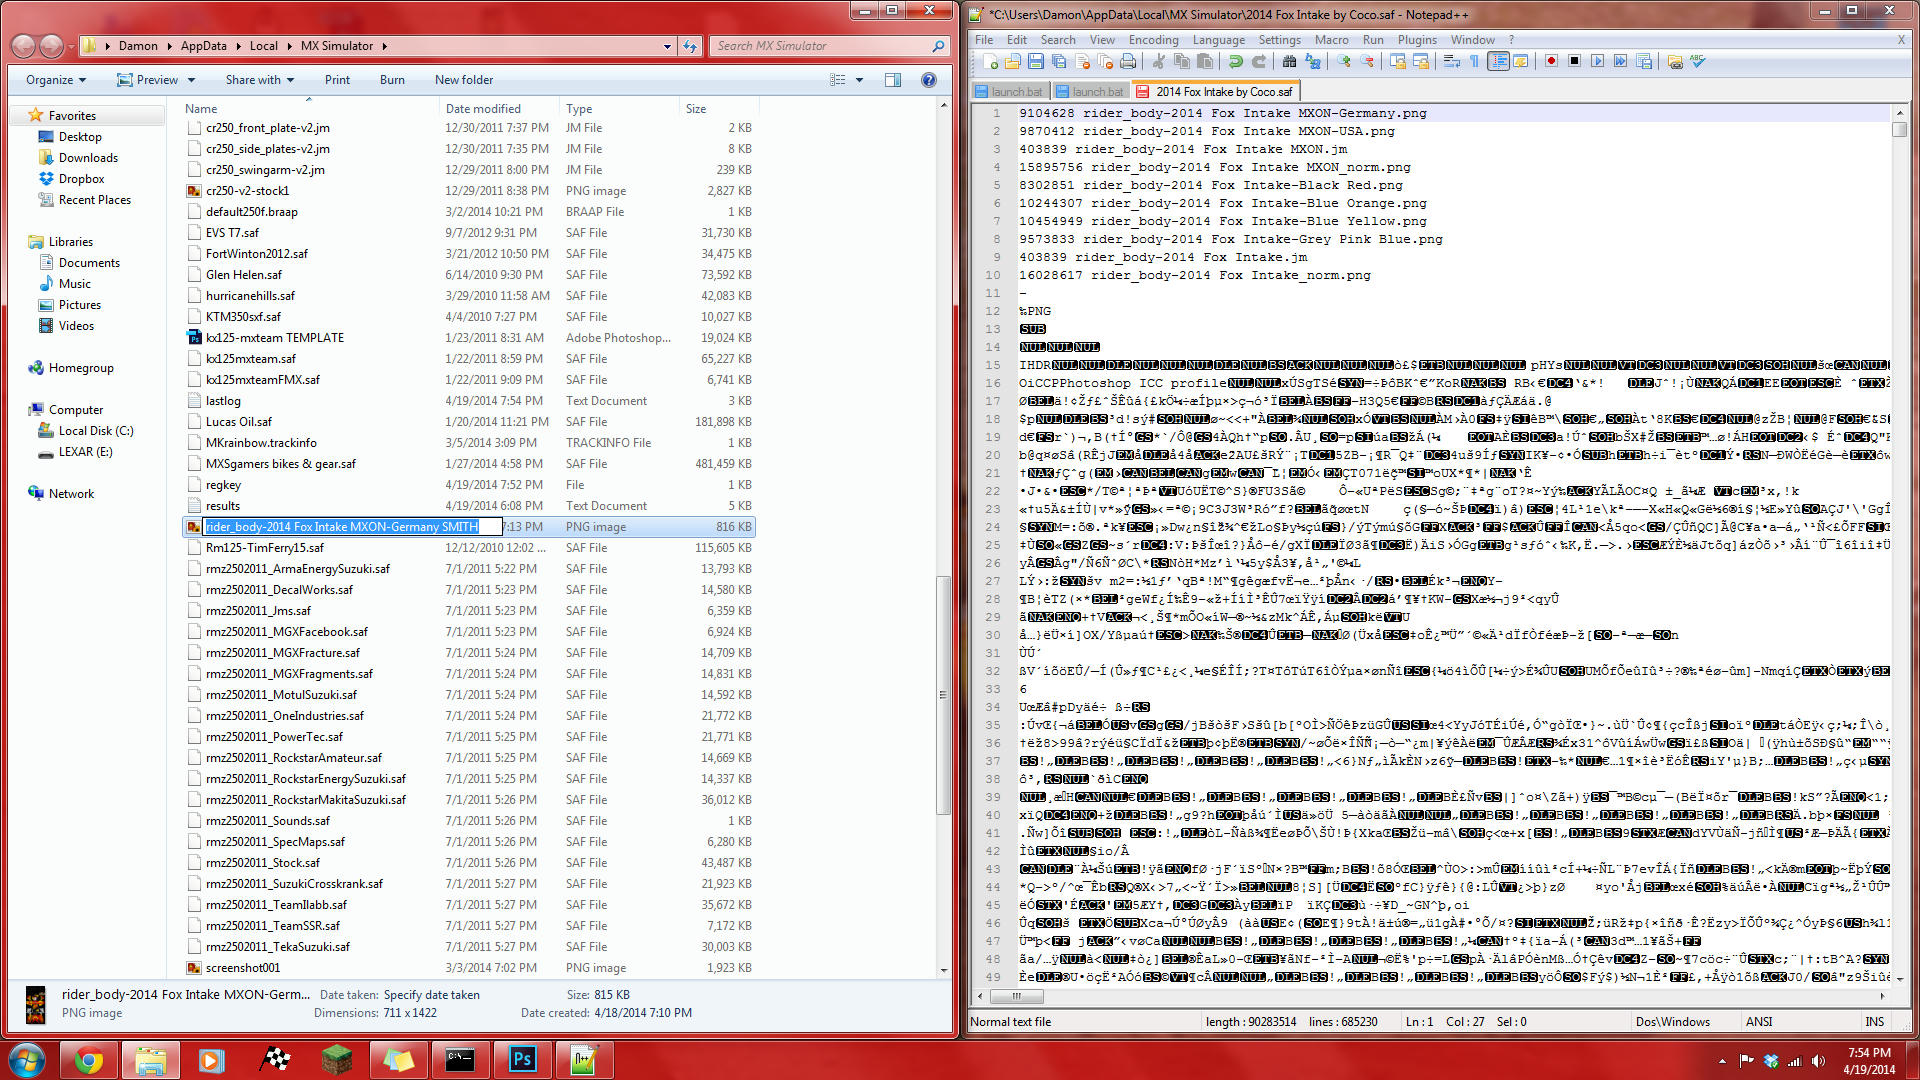Image resolution: width=1920 pixels, height=1080 pixels.
Task: Save the document with the Save icon
Action: [x=1036, y=61]
